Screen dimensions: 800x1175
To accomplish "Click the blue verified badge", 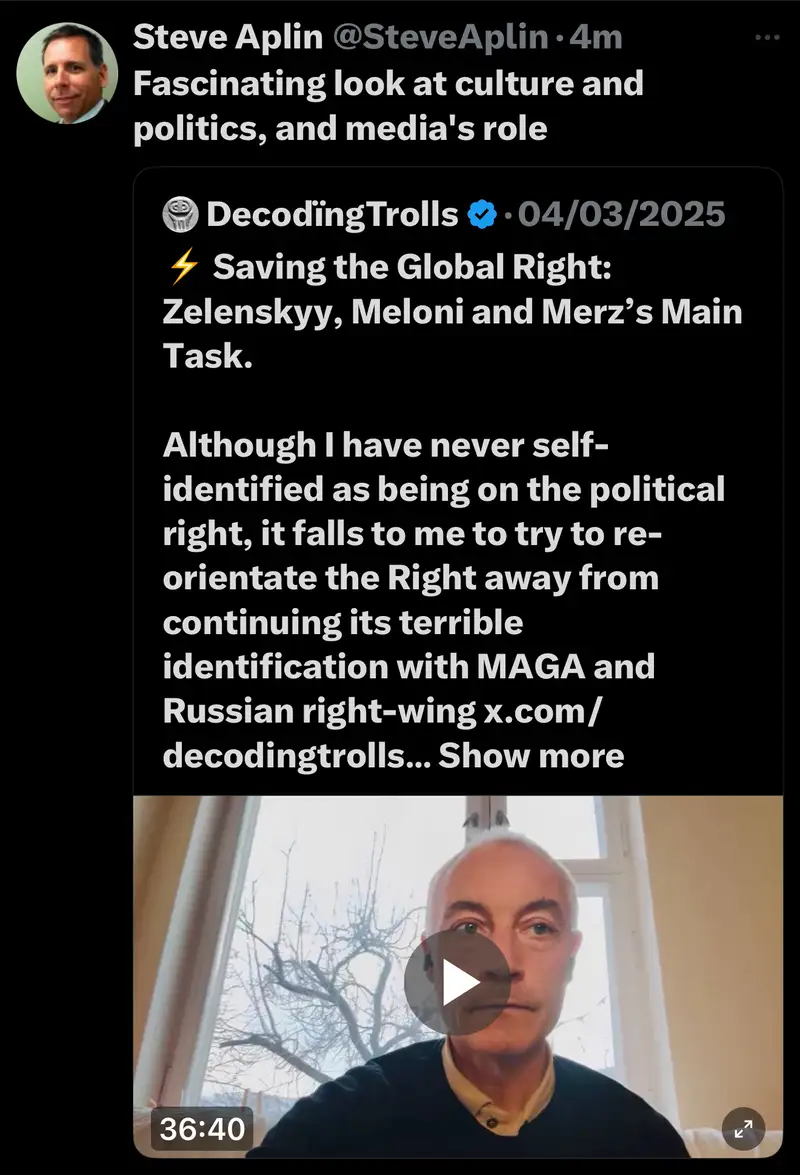I will [x=482, y=214].
